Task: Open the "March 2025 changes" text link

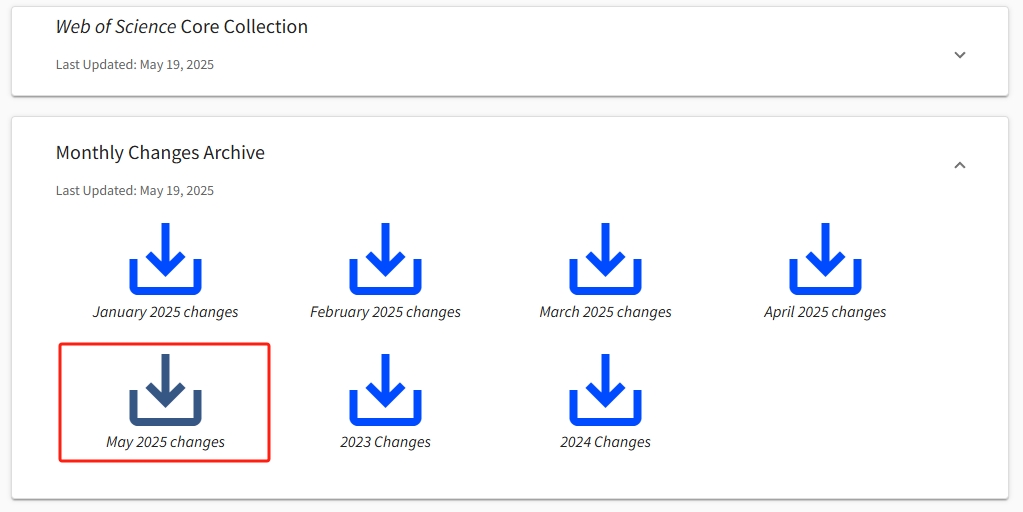Action: (605, 312)
